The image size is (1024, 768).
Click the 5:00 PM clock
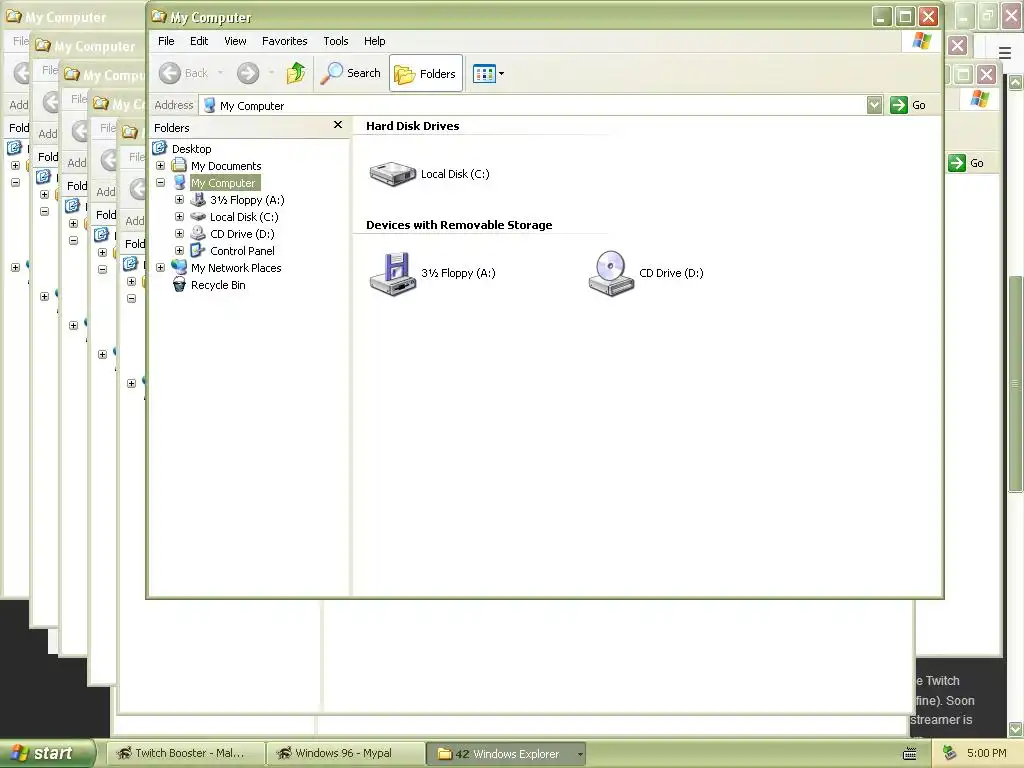[986, 753]
